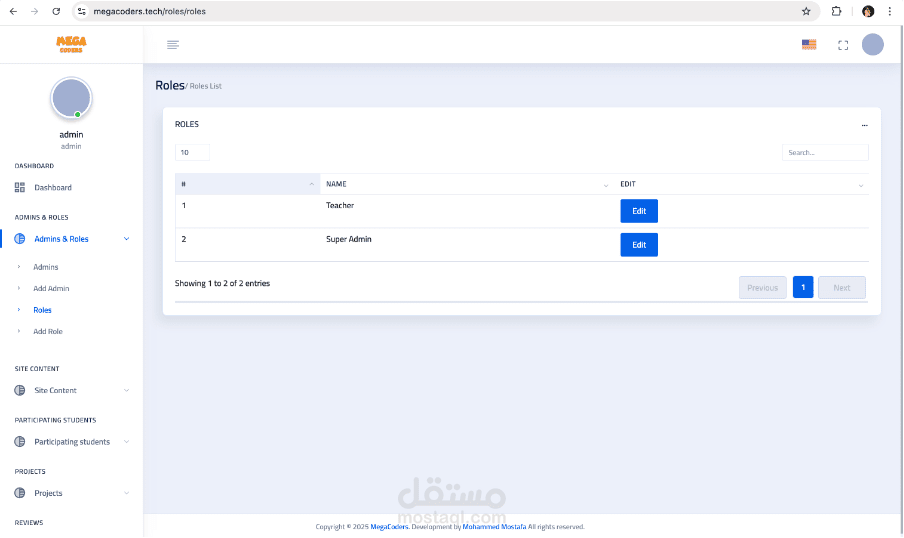Open the Admins submenu item
The width and height of the screenshot is (904, 538).
pos(46,267)
